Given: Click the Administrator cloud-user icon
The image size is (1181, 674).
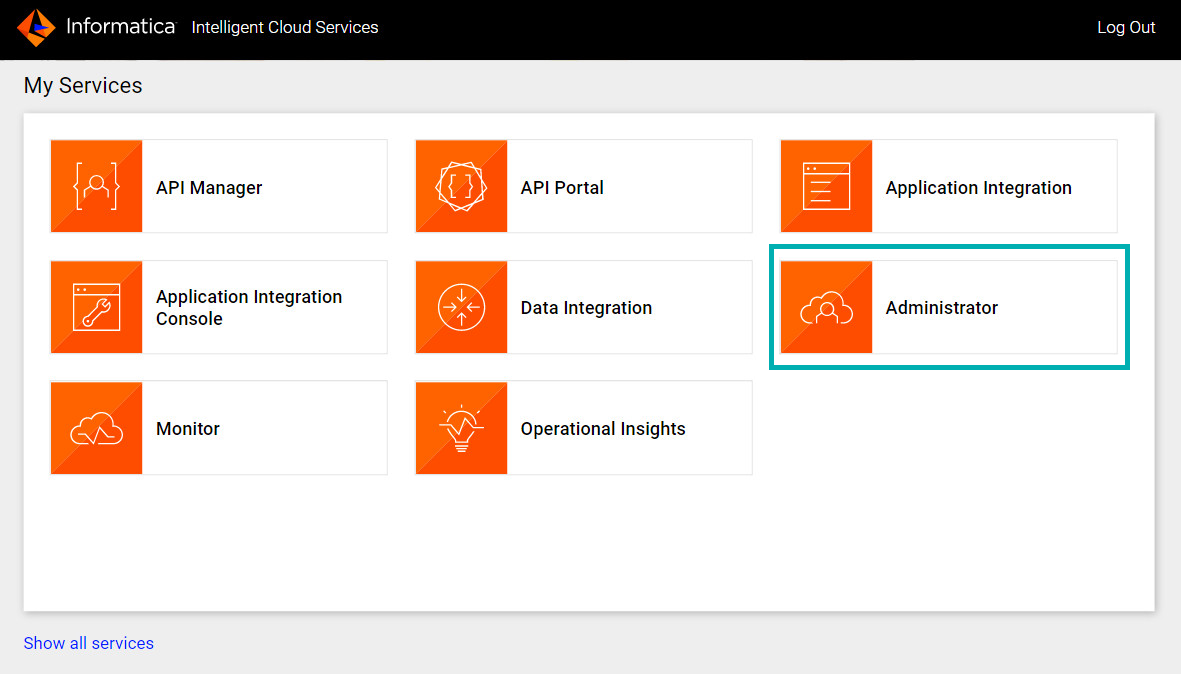Looking at the screenshot, I should coord(826,307).
